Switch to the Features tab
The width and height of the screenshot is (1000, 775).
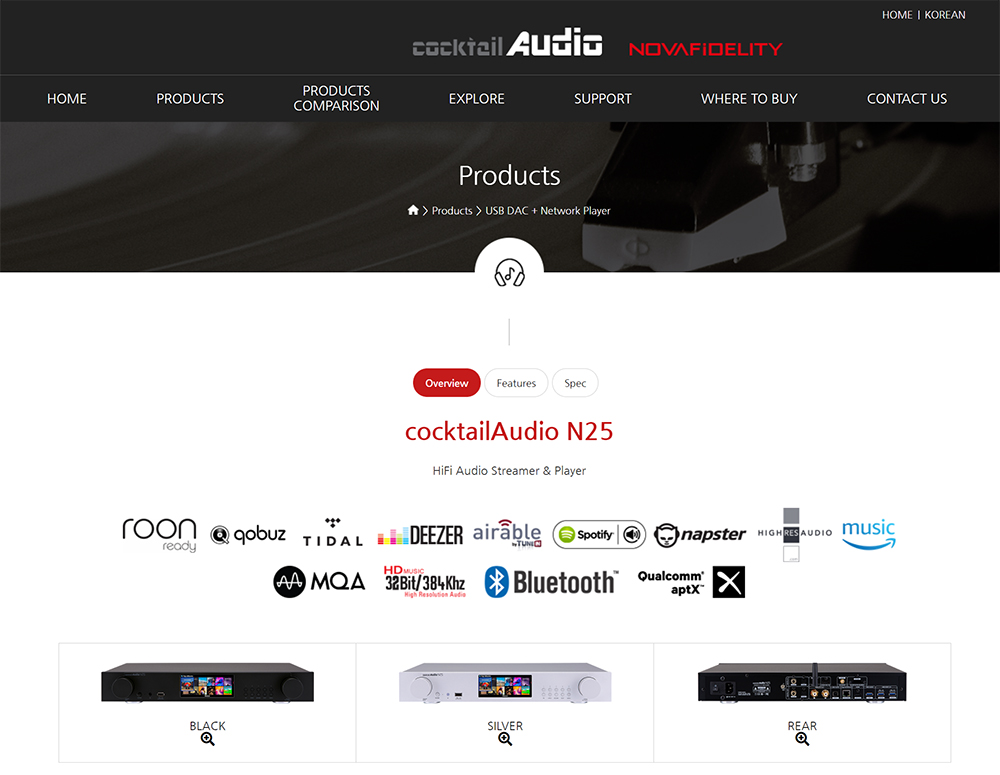[516, 383]
